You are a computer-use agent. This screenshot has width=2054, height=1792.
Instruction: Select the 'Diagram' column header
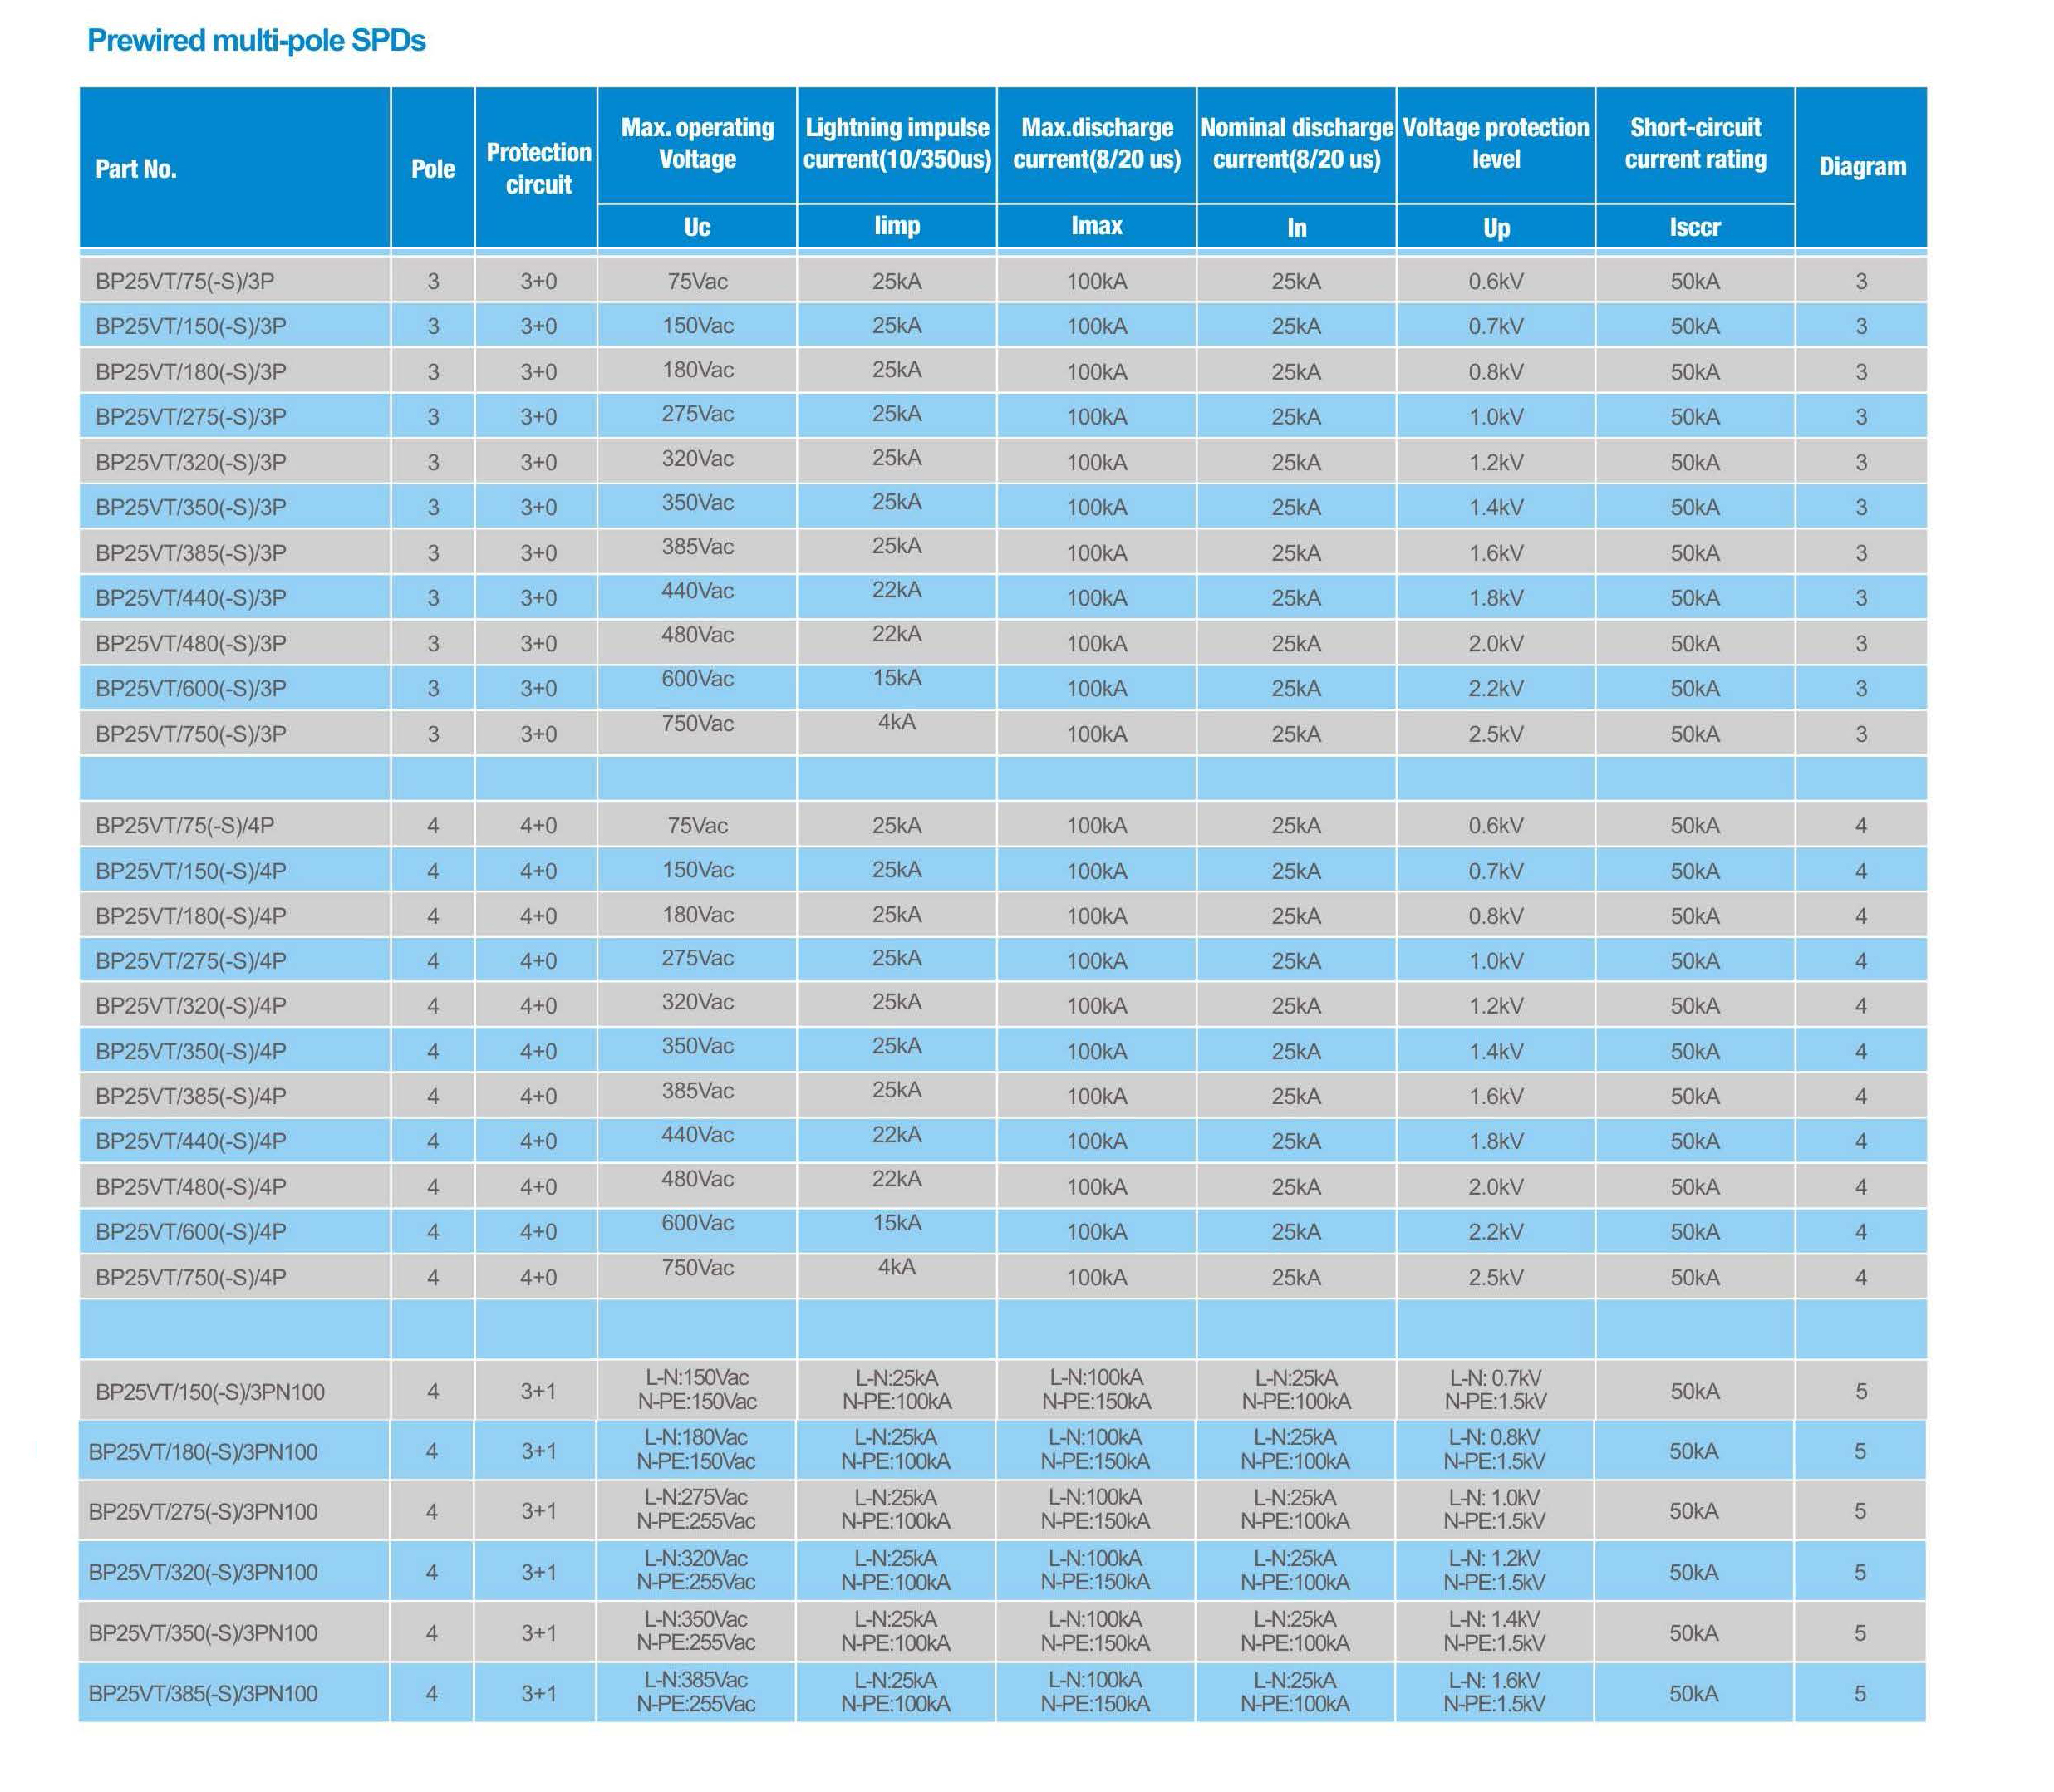click(1862, 167)
